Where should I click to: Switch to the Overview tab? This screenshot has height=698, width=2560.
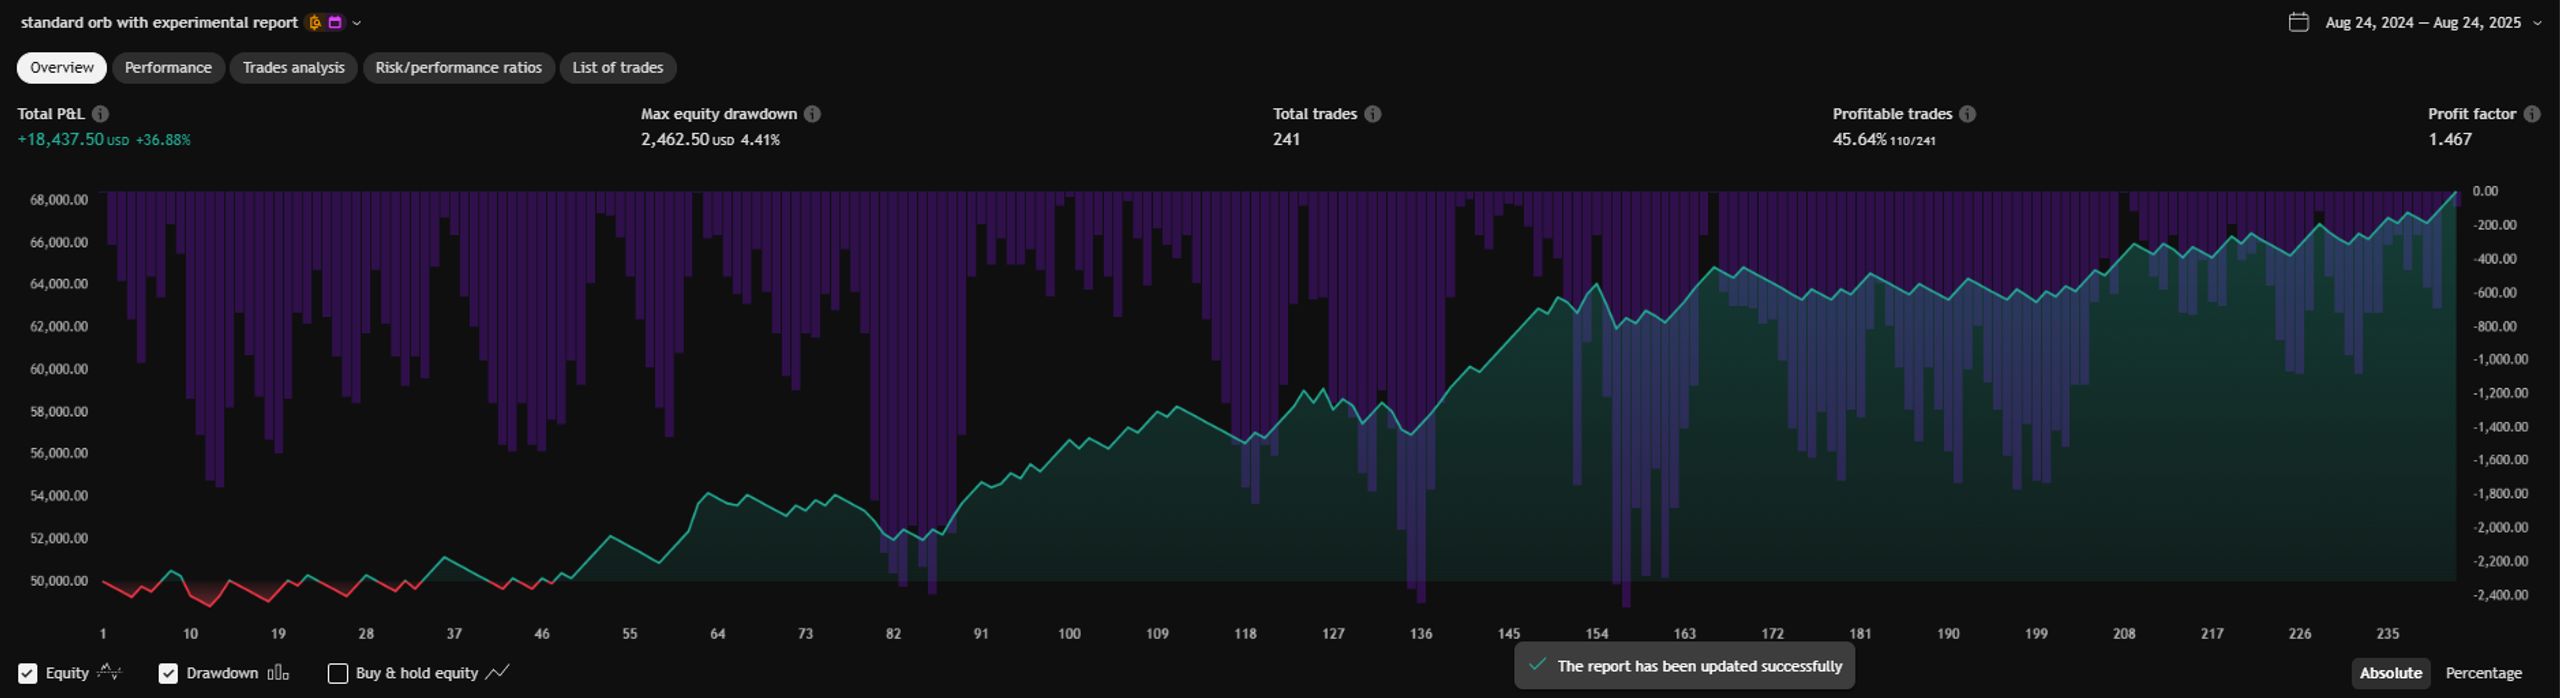(x=62, y=68)
